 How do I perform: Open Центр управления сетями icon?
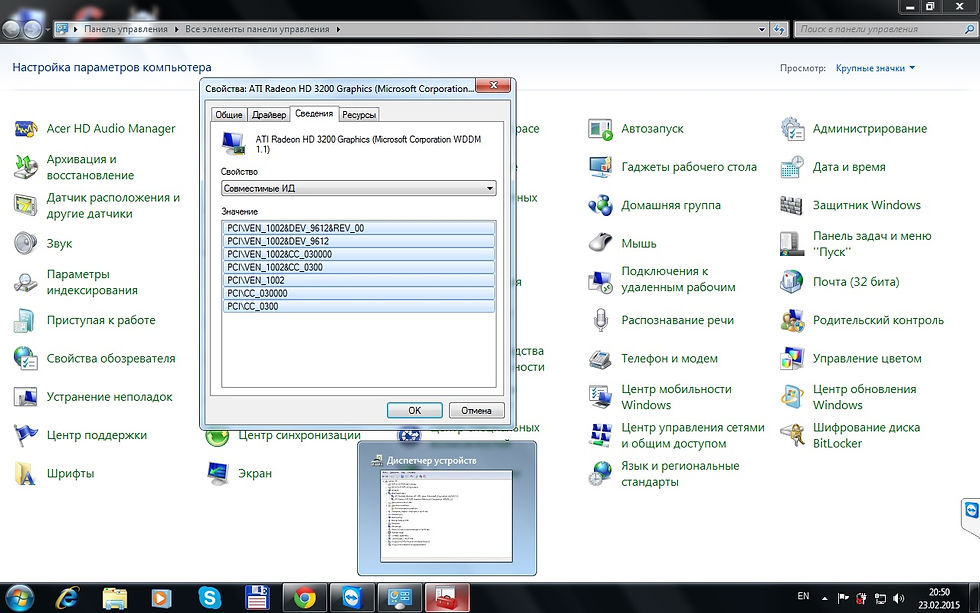point(600,435)
